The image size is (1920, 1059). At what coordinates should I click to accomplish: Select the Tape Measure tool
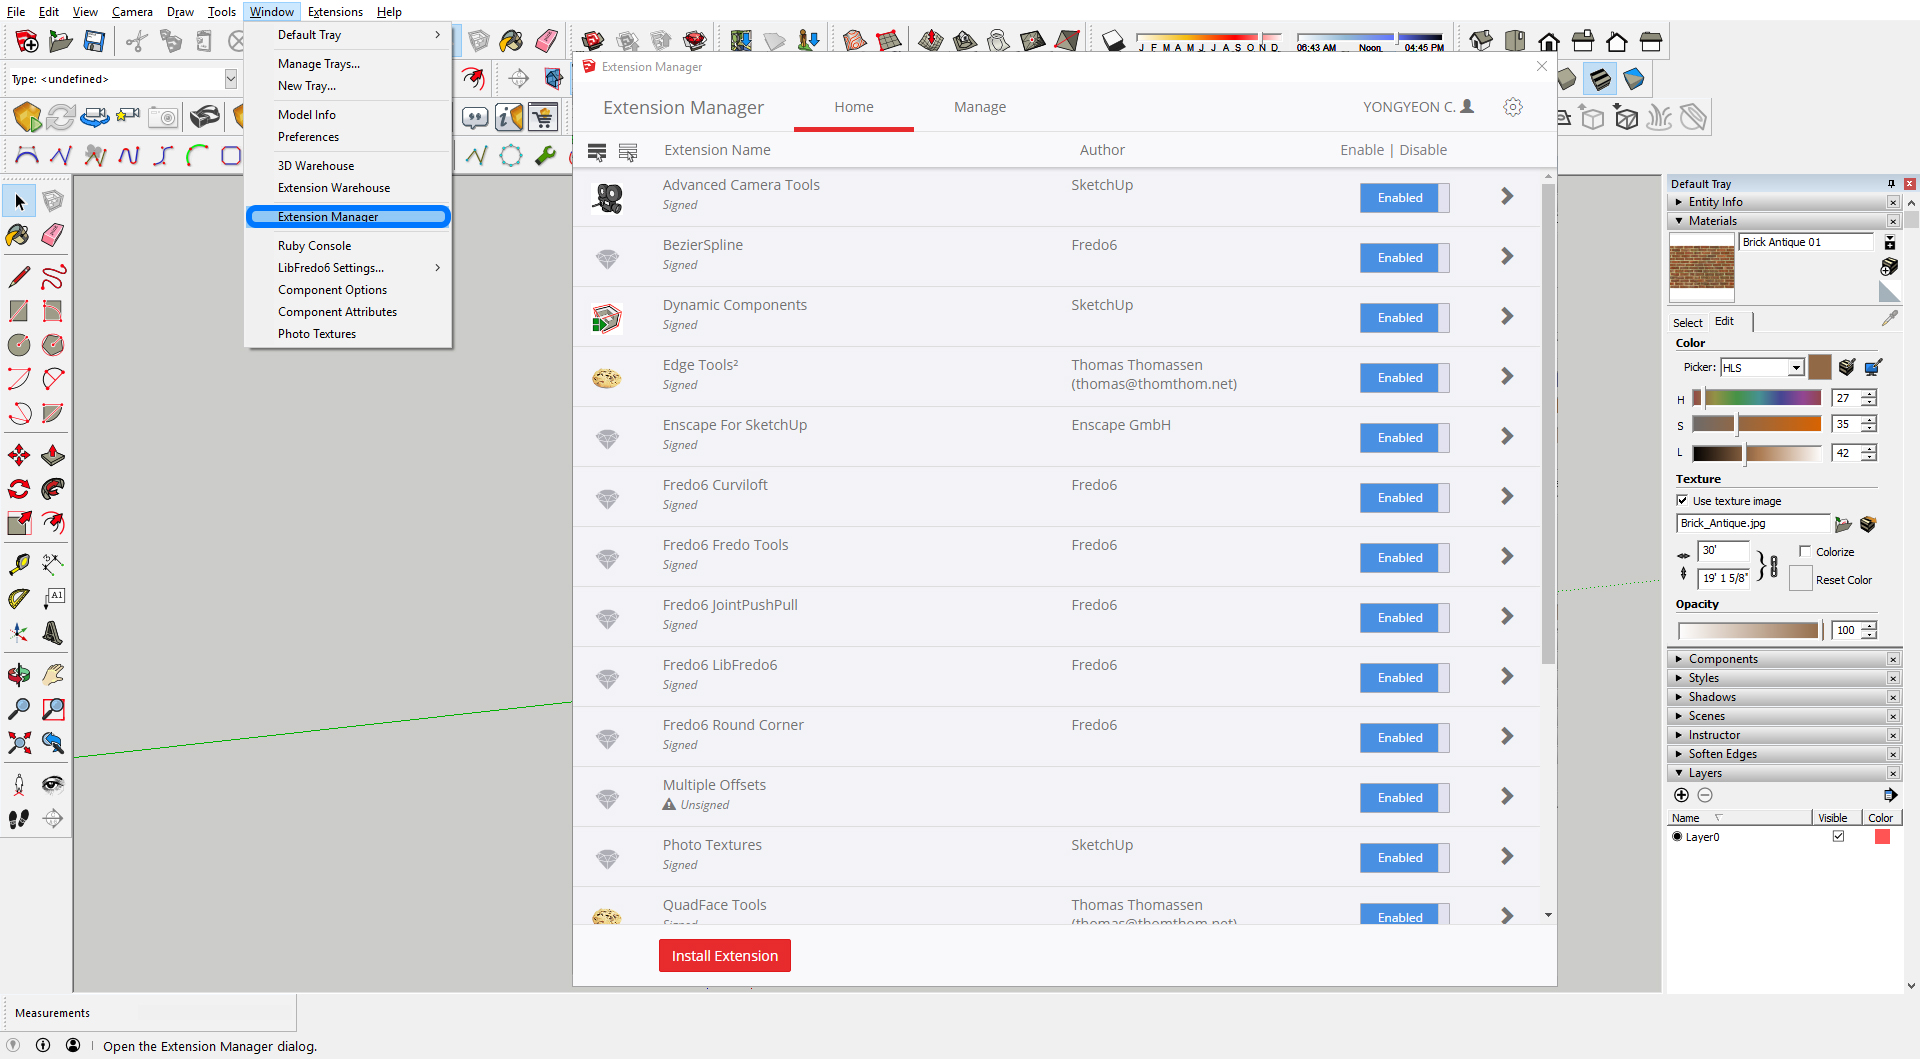[19, 565]
